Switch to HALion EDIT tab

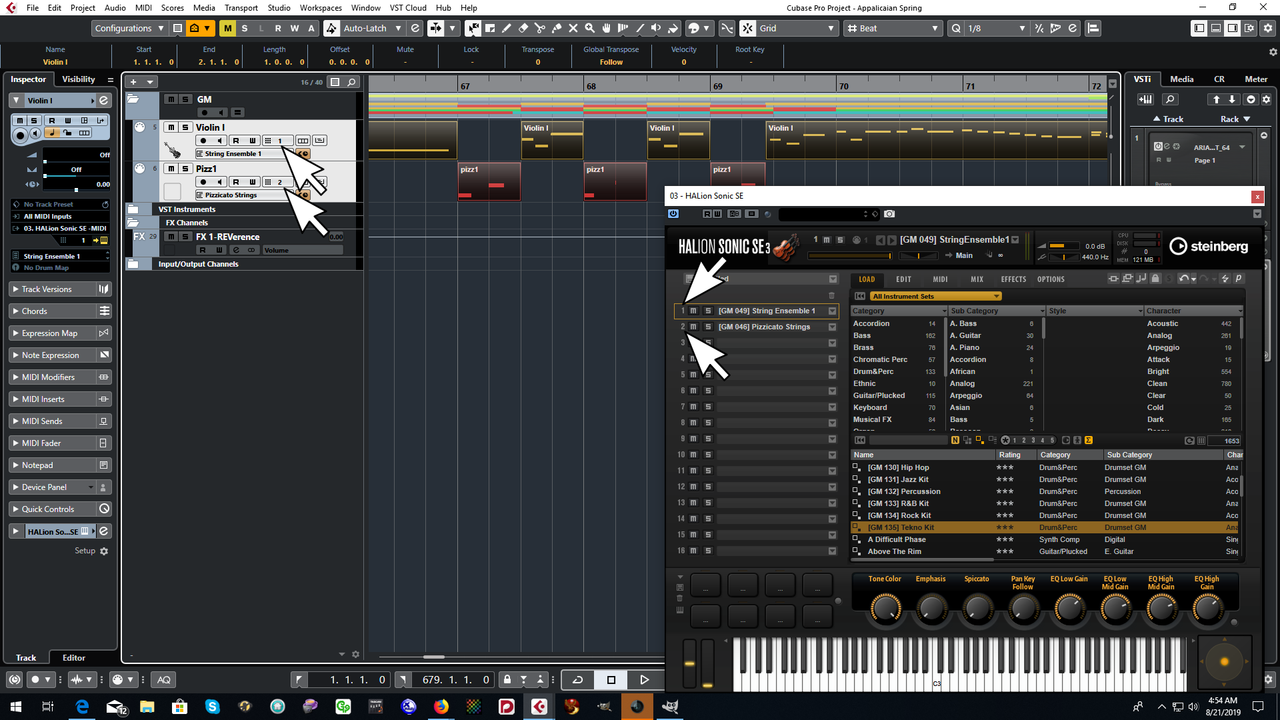tap(903, 279)
